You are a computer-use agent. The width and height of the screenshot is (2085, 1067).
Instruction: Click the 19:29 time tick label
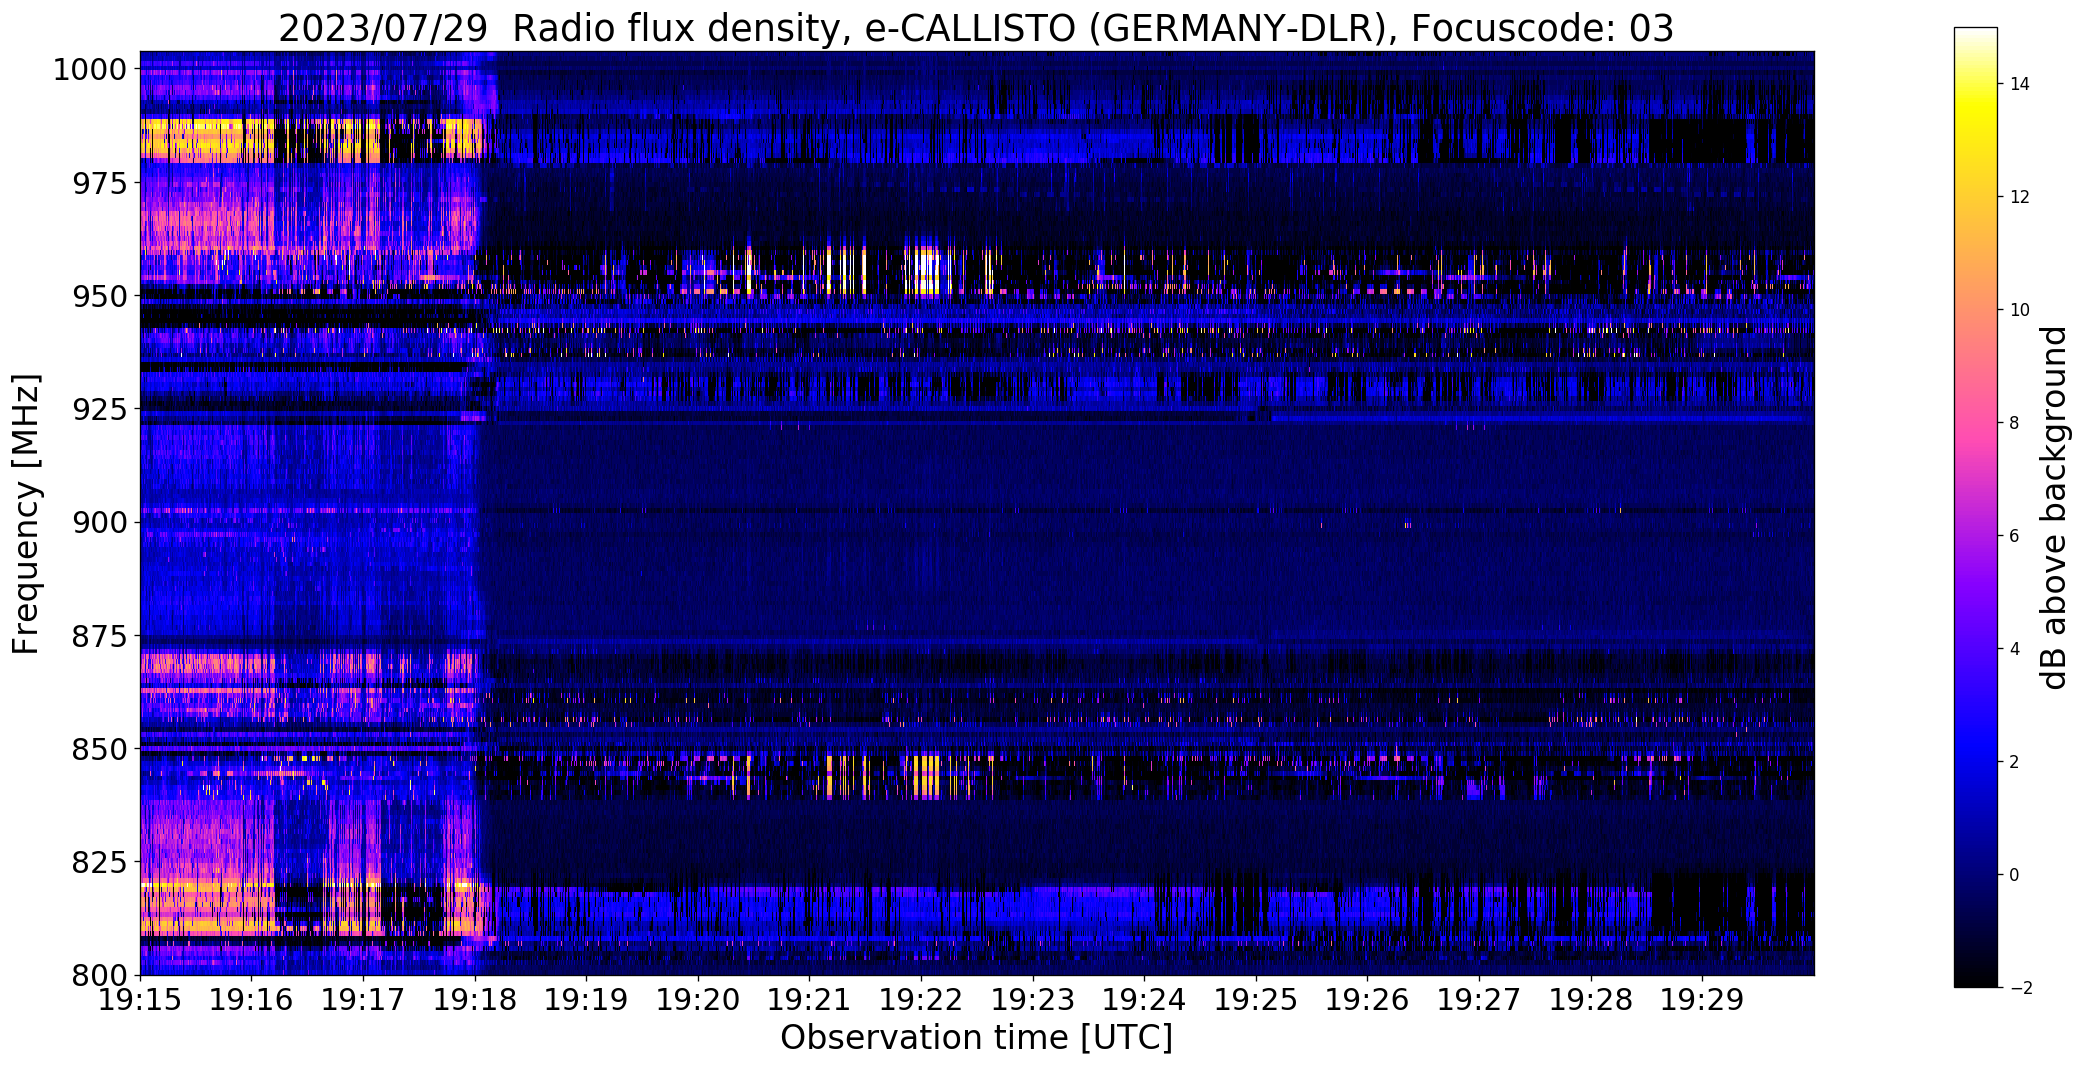pyautogui.click(x=1703, y=999)
